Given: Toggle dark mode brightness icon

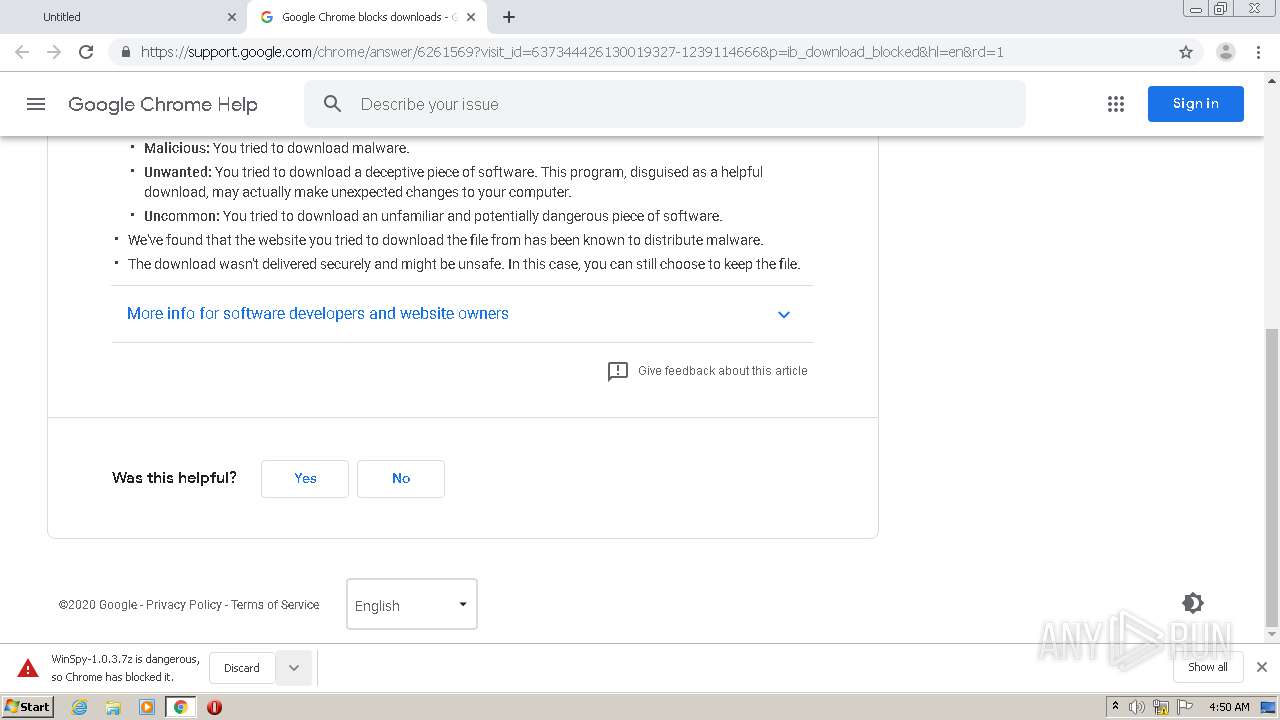Looking at the screenshot, I should [1192, 603].
